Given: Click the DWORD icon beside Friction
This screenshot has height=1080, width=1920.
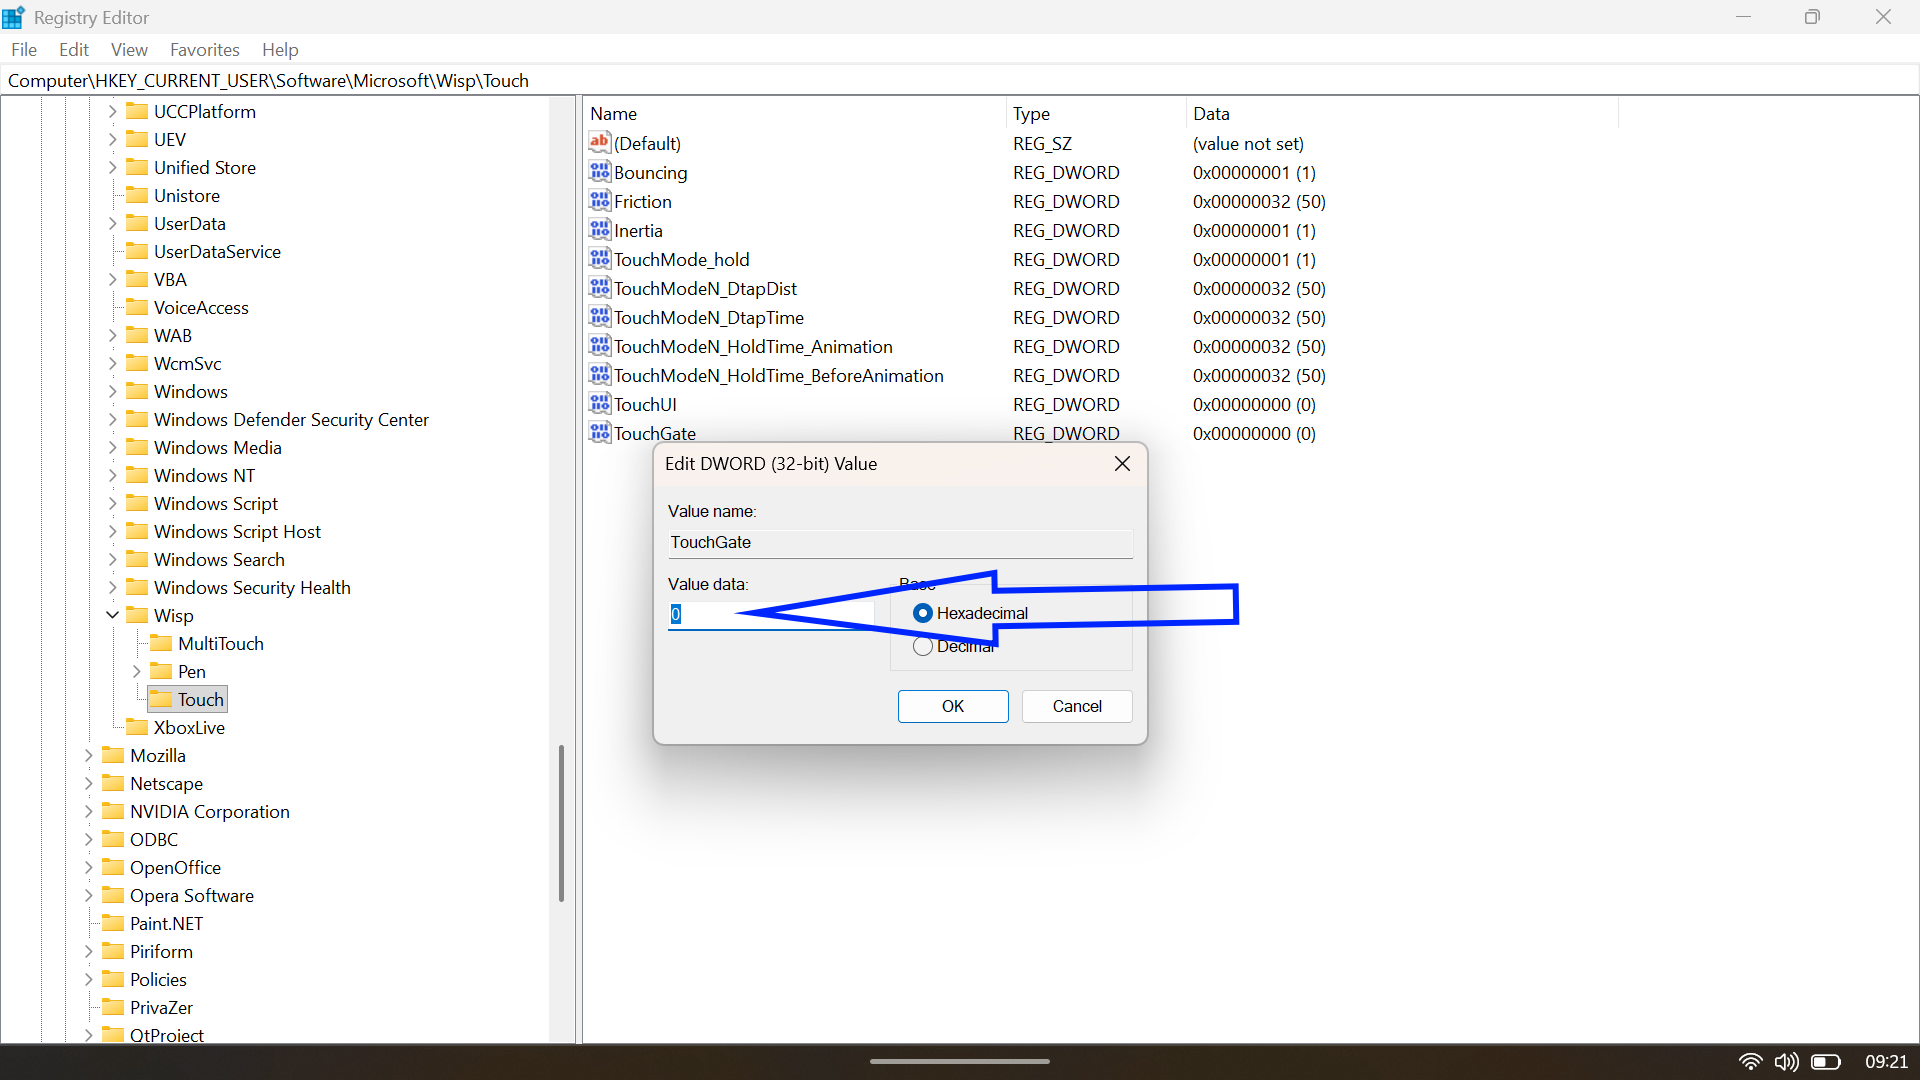Looking at the screenshot, I should pos(599,201).
